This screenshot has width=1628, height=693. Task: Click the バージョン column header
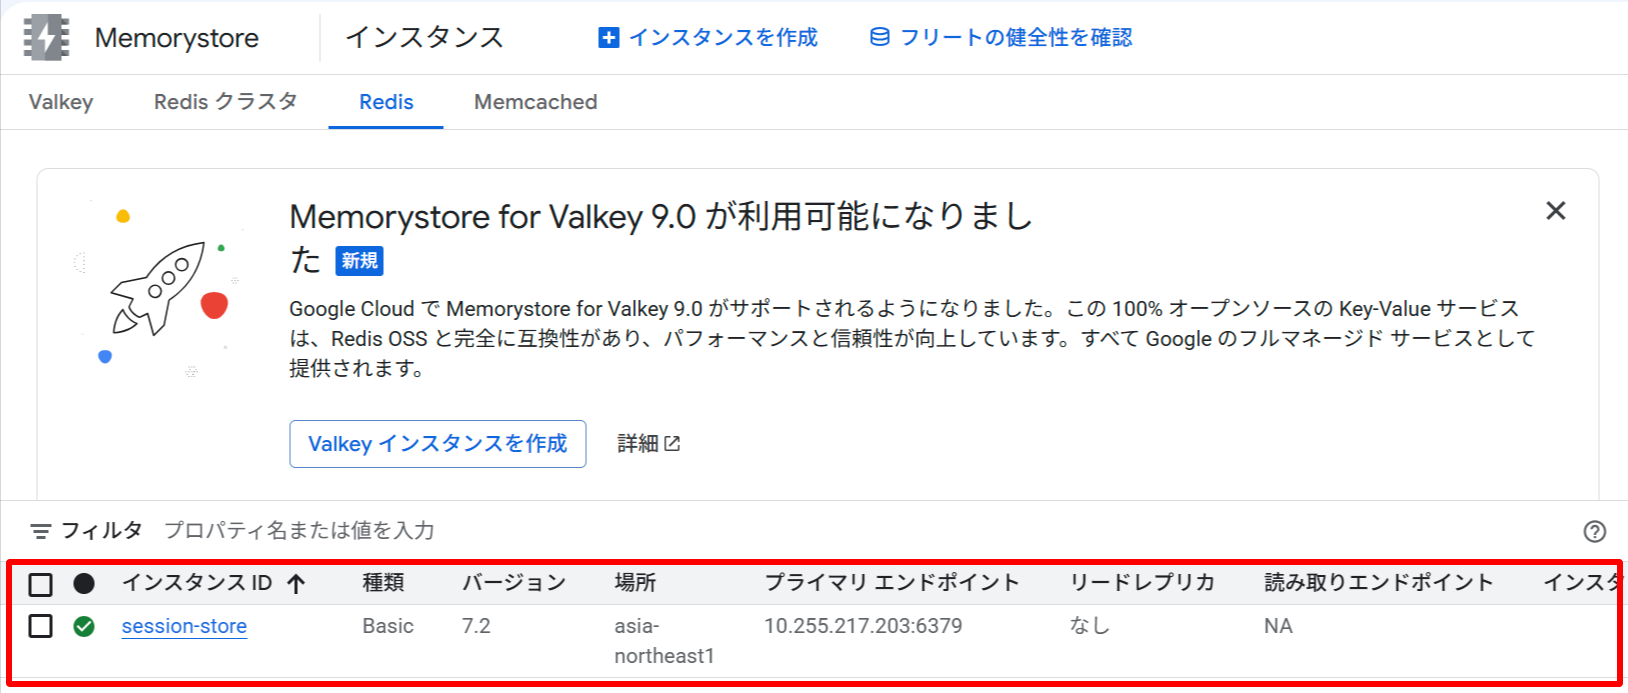point(514,583)
